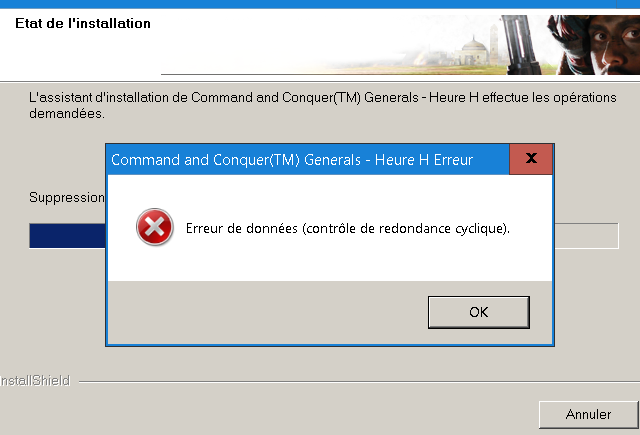Click OK to dismiss the error
Screen dimensions: 640x435
click(479, 312)
